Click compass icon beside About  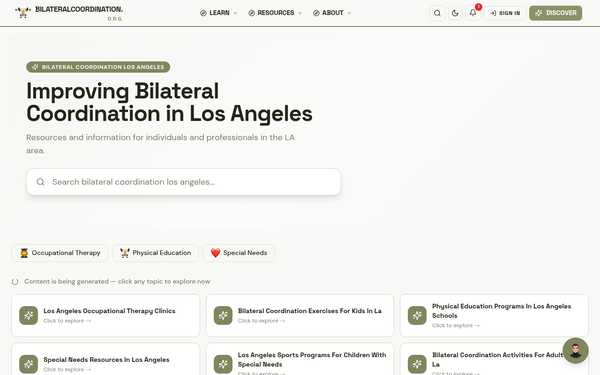pos(316,13)
